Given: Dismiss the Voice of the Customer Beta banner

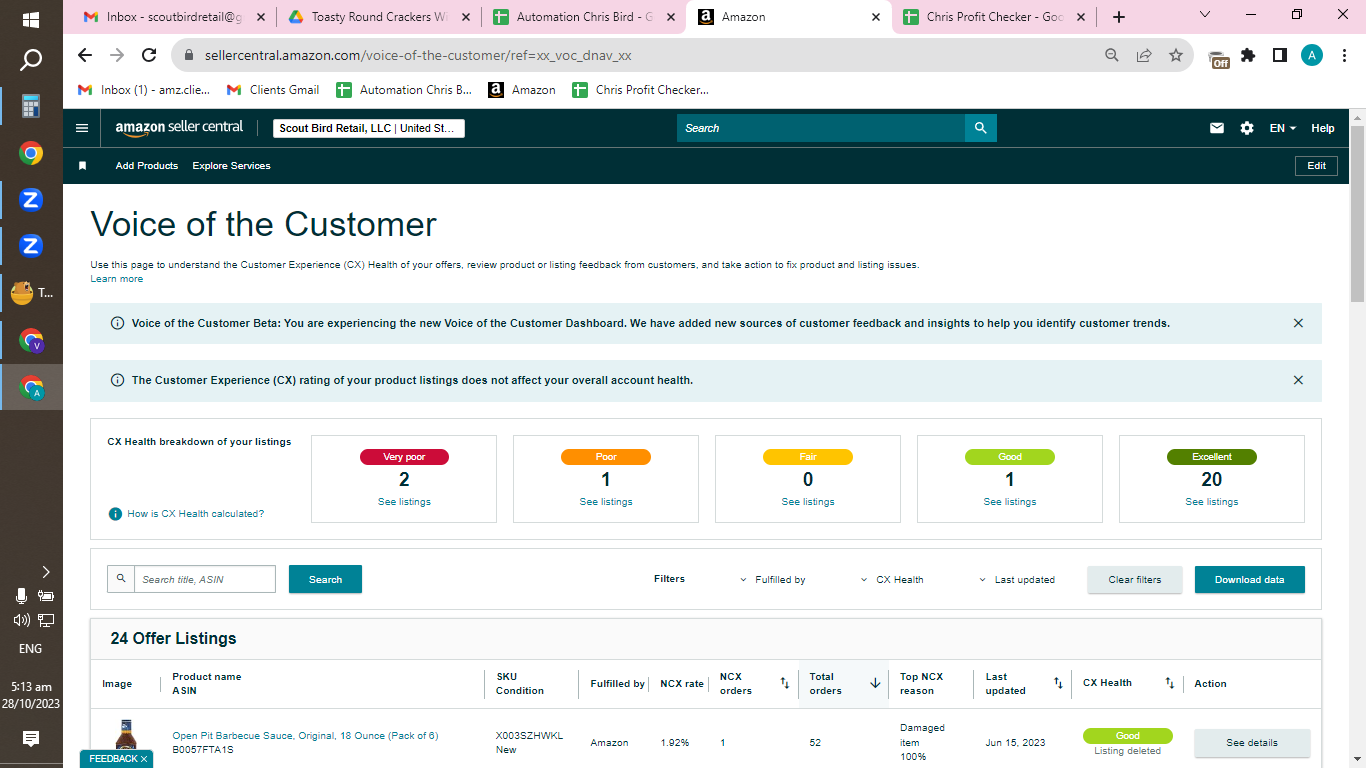Looking at the screenshot, I should tap(1298, 323).
